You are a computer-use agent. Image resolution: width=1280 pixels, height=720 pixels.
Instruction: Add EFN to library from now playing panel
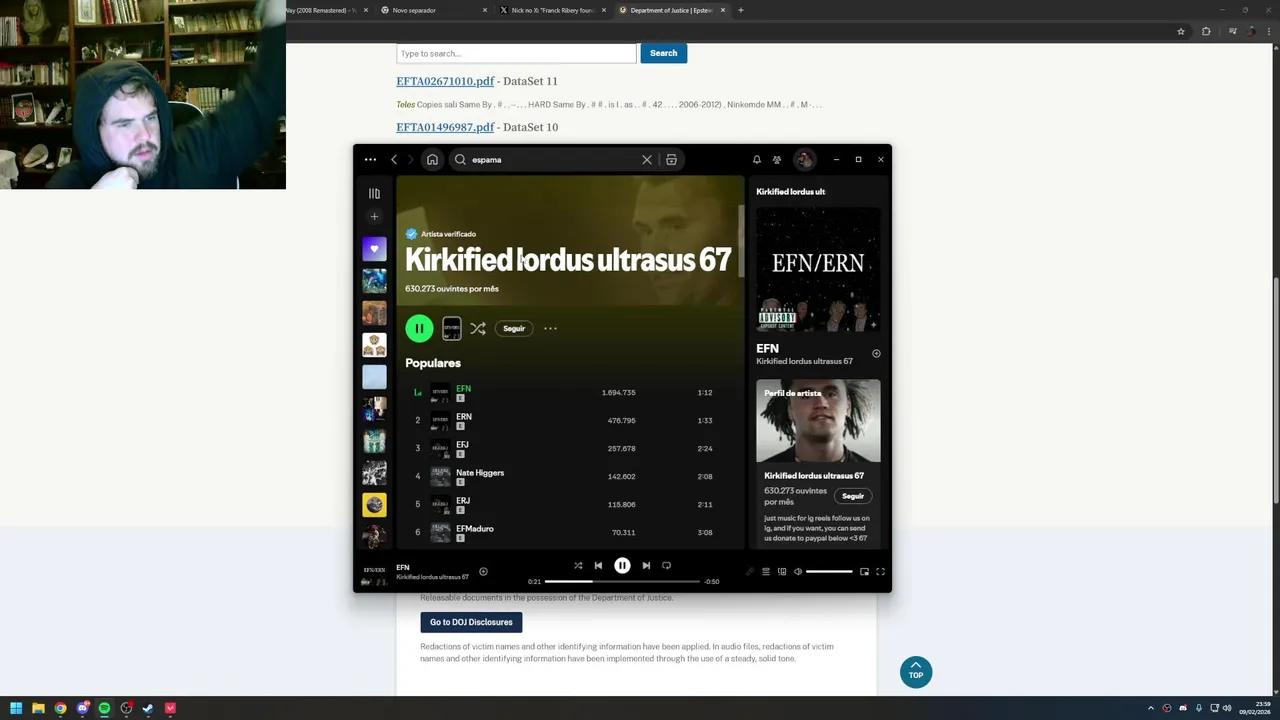(876, 353)
